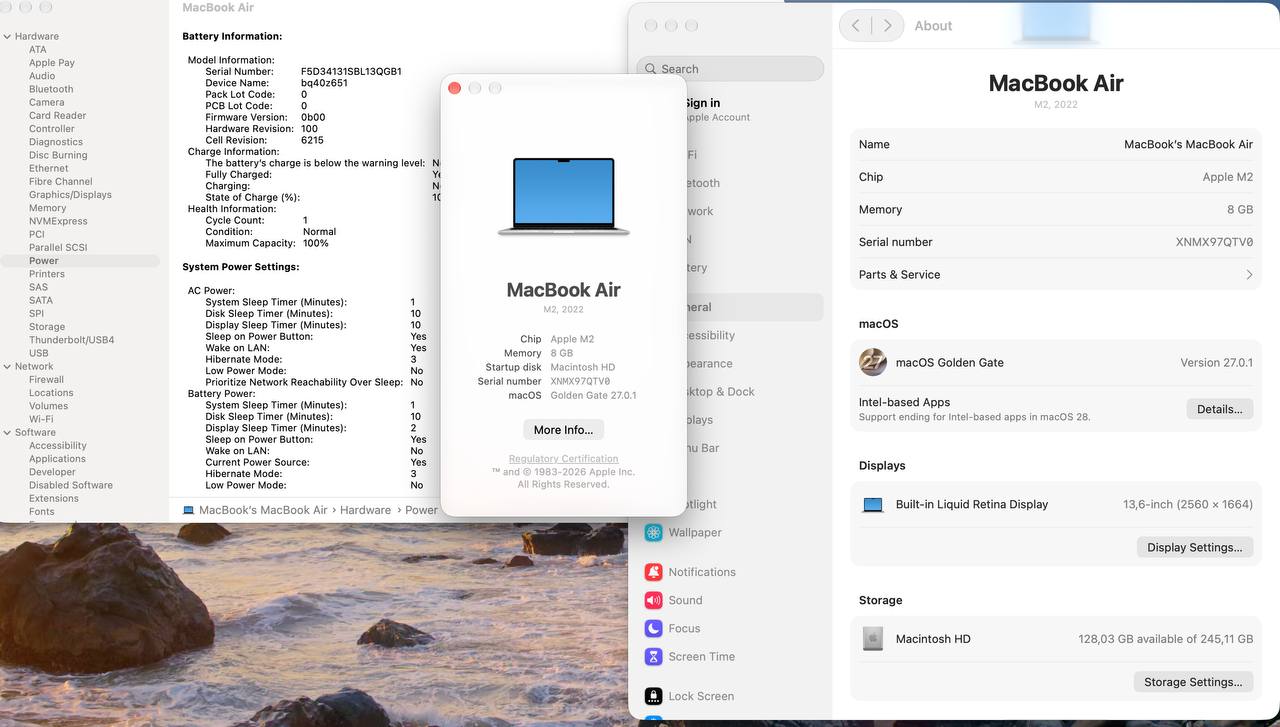Viewport: 1280px width, 727px height.
Task: Click the Built-in Liquid Retina Display icon
Action: coord(873,505)
